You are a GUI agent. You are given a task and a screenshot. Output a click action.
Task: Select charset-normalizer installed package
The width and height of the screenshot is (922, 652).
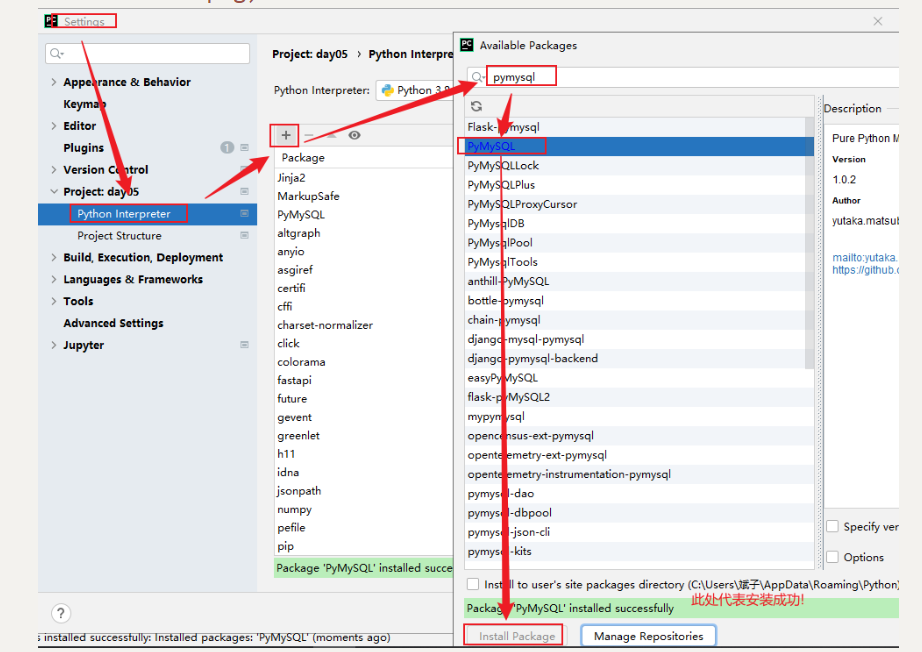363,325
